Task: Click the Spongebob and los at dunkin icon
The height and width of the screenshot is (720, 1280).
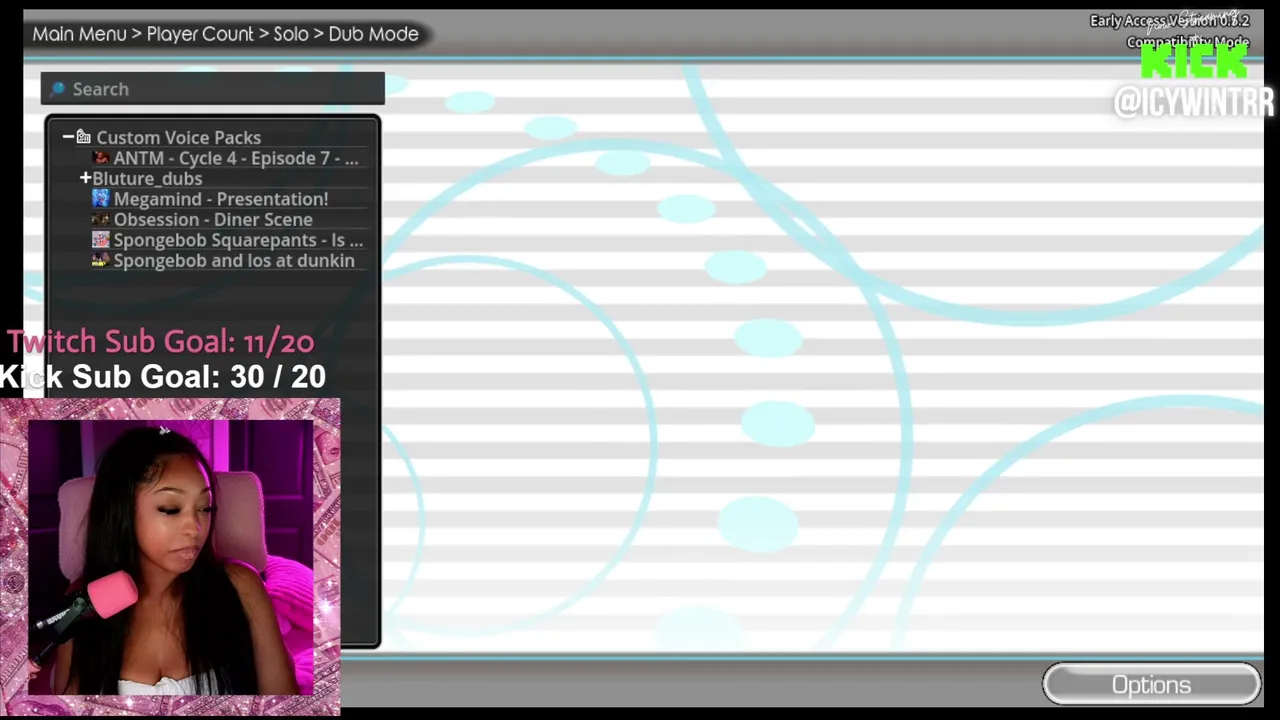Action: (100, 260)
